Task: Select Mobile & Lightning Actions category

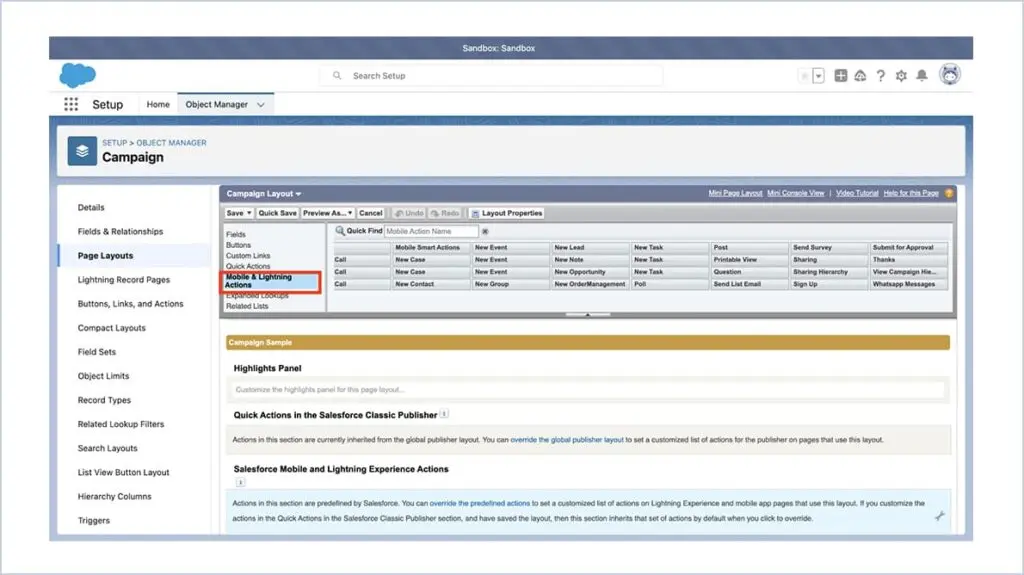Action: 271,281
